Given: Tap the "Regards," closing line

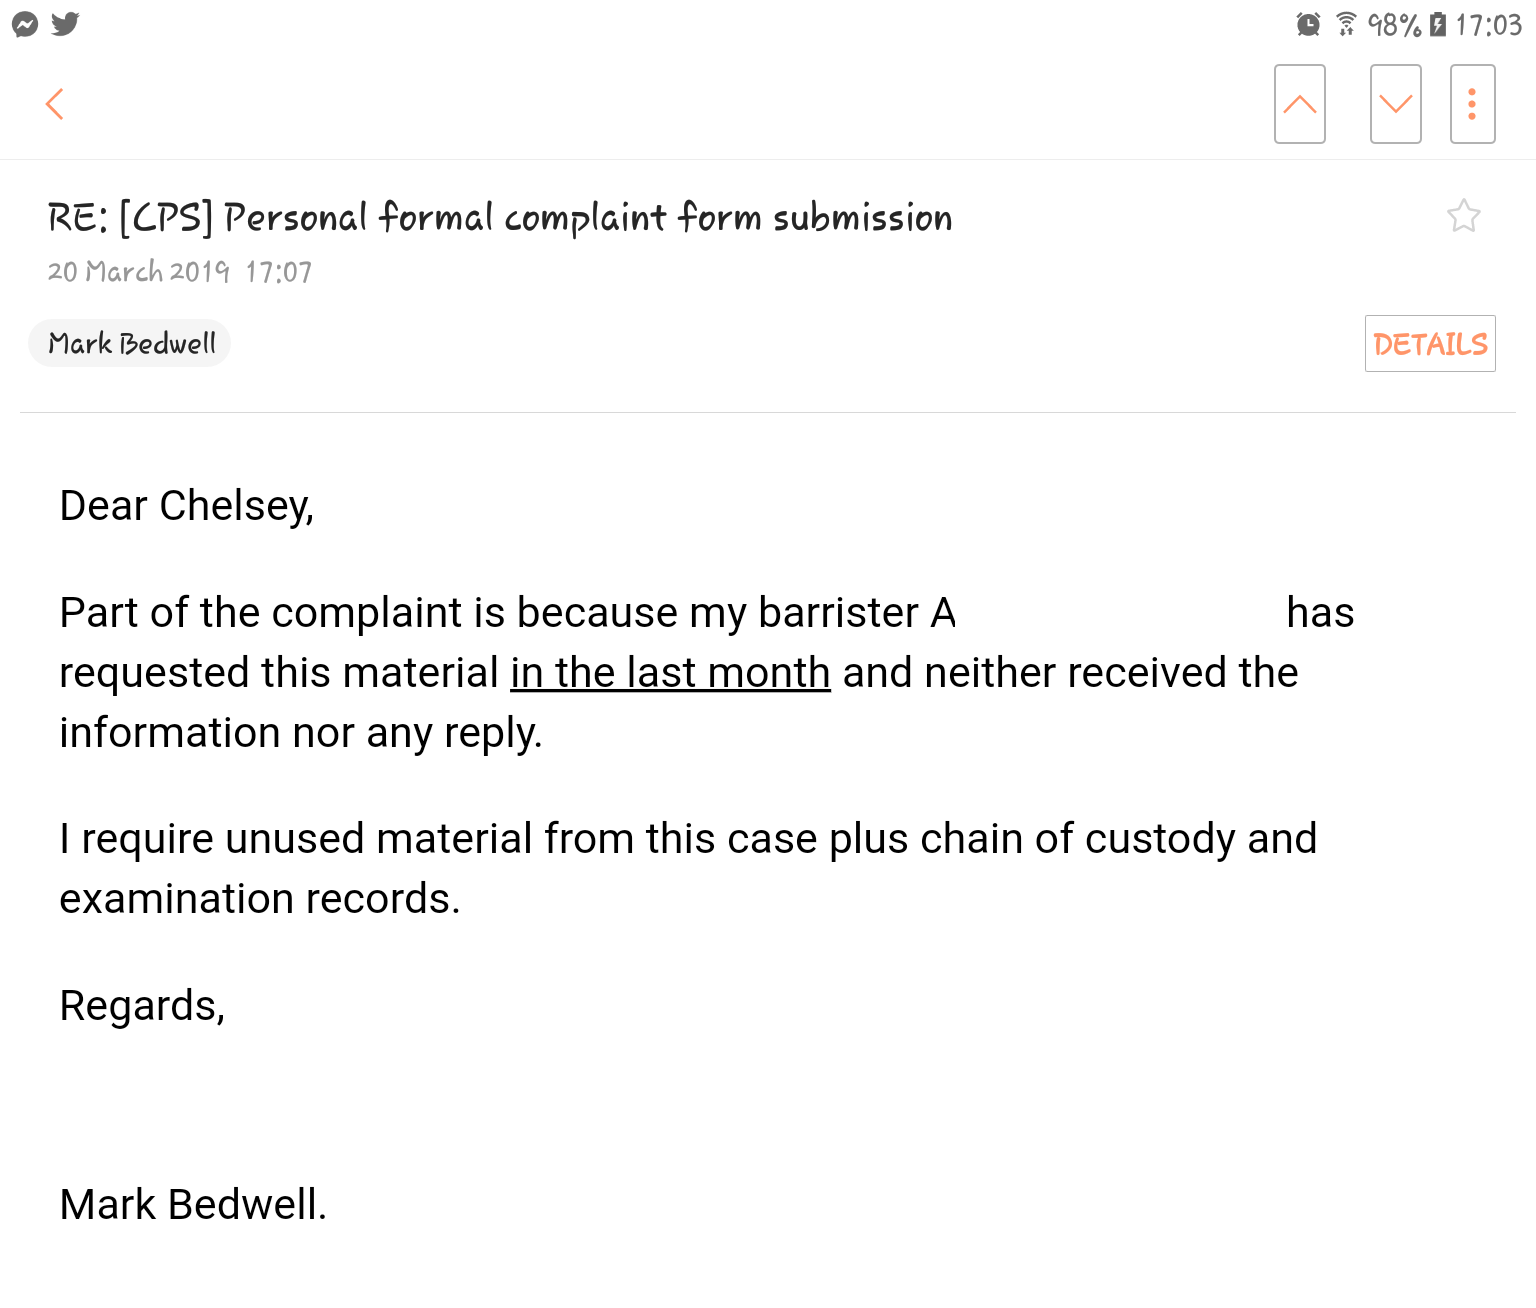Looking at the screenshot, I should pyautogui.click(x=142, y=1006).
